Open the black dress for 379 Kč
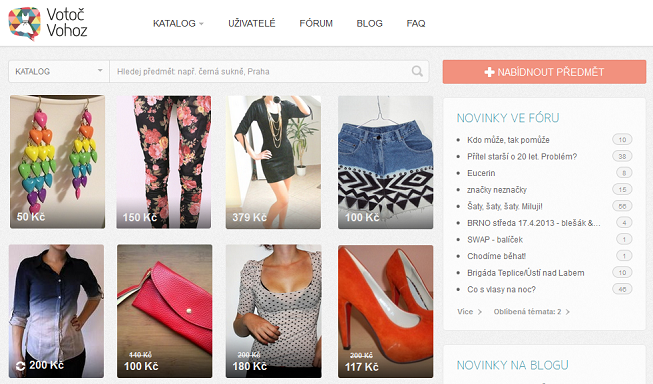Screen dimensions: 653x384 (x=273, y=162)
